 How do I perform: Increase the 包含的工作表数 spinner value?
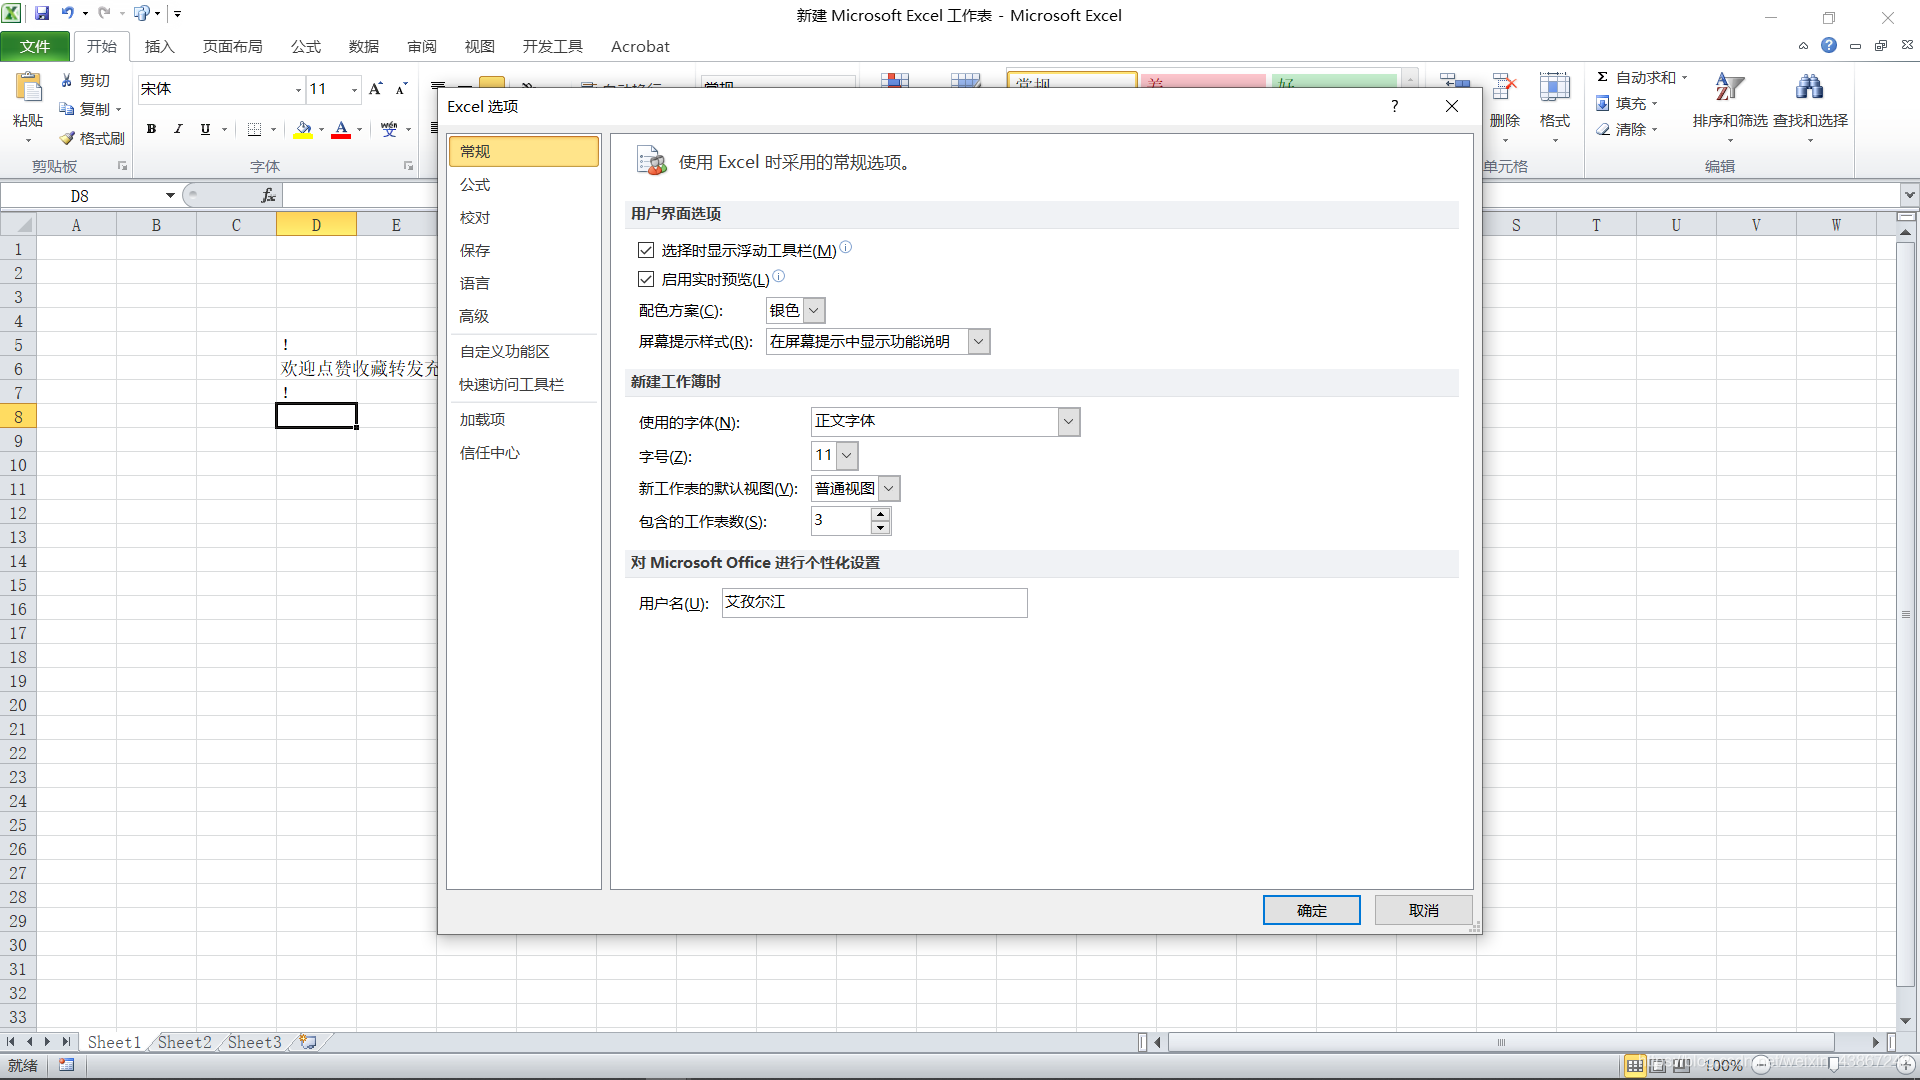pyautogui.click(x=880, y=514)
